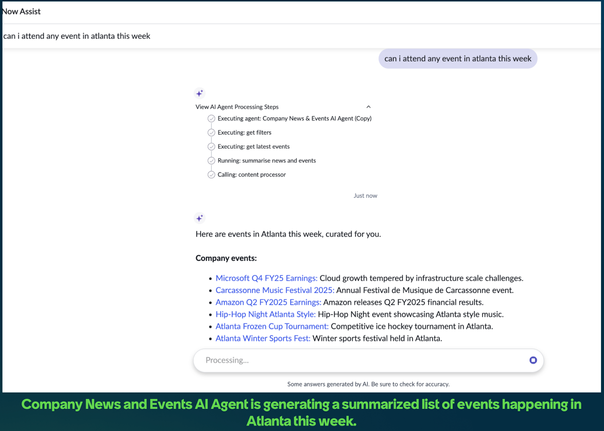Collapse the View AI Agent Processing Steps chevron
604x431 pixels.
click(368, 107)
